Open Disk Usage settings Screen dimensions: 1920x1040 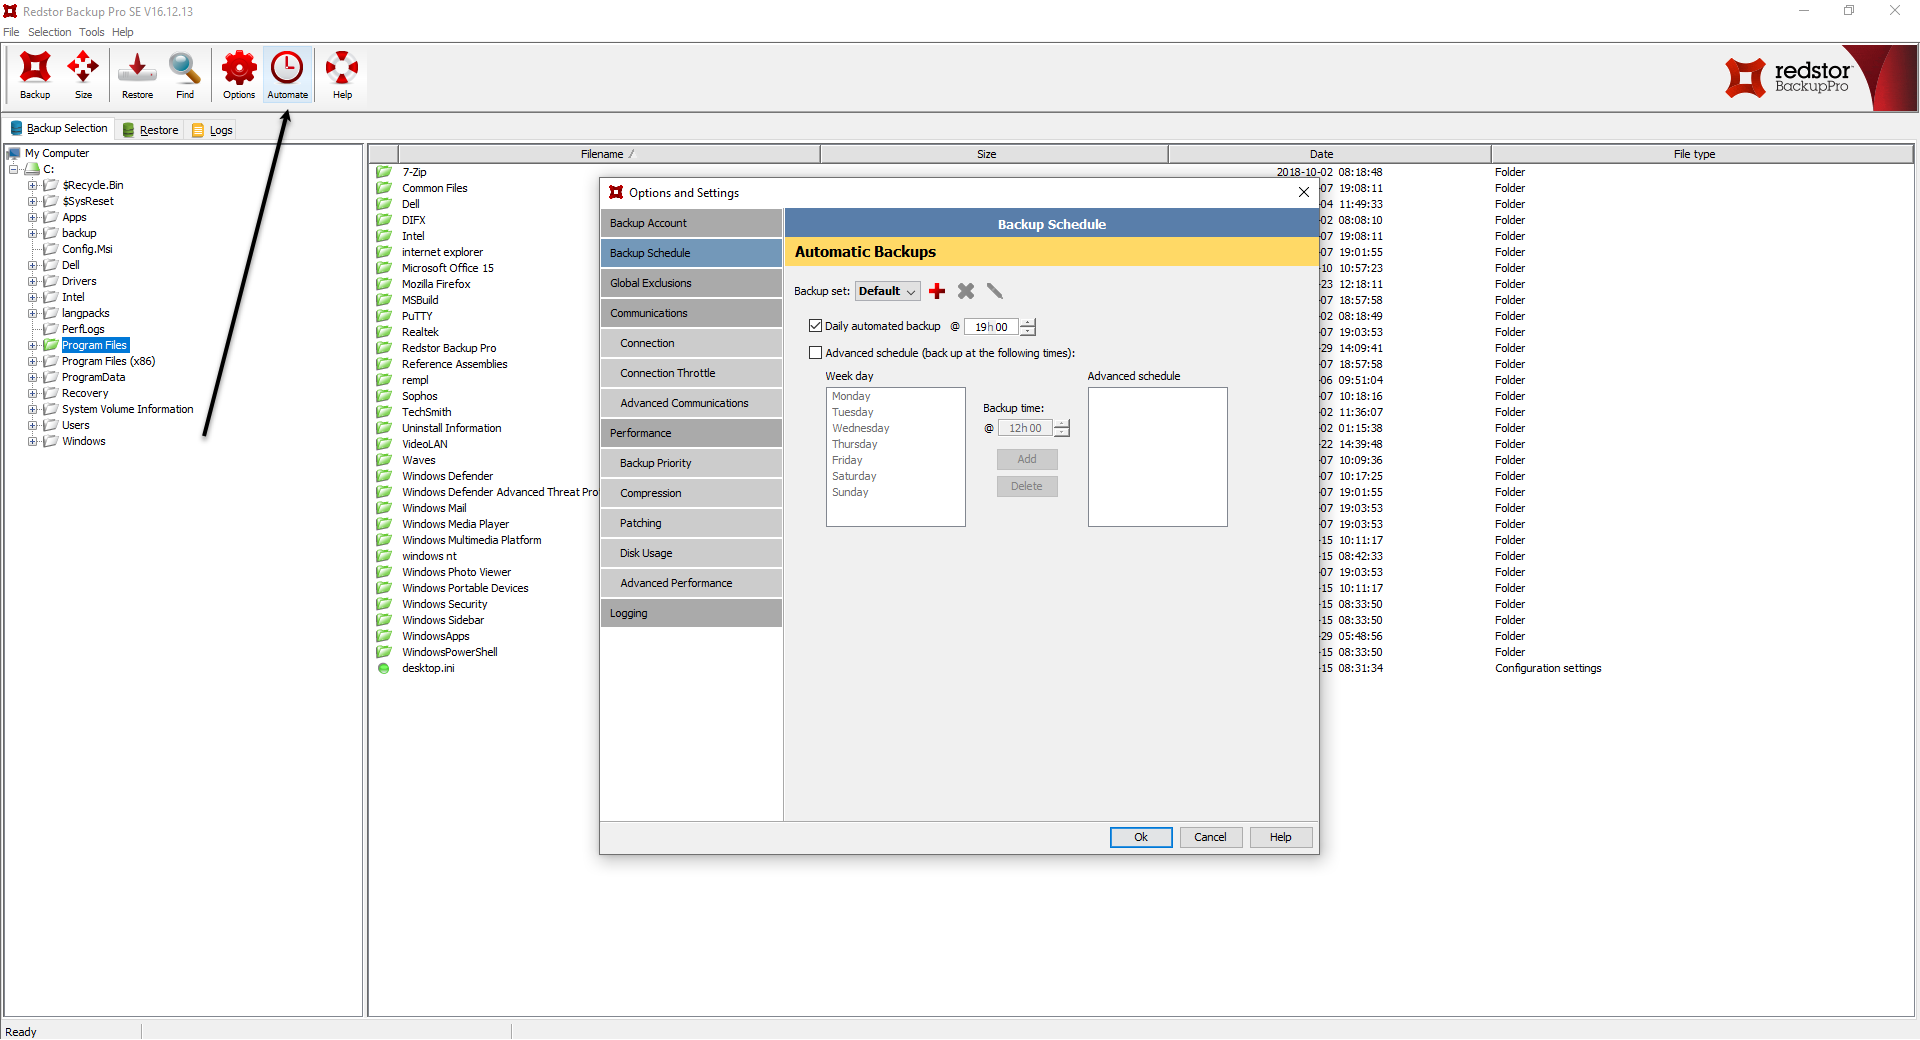tap(691, 553)
